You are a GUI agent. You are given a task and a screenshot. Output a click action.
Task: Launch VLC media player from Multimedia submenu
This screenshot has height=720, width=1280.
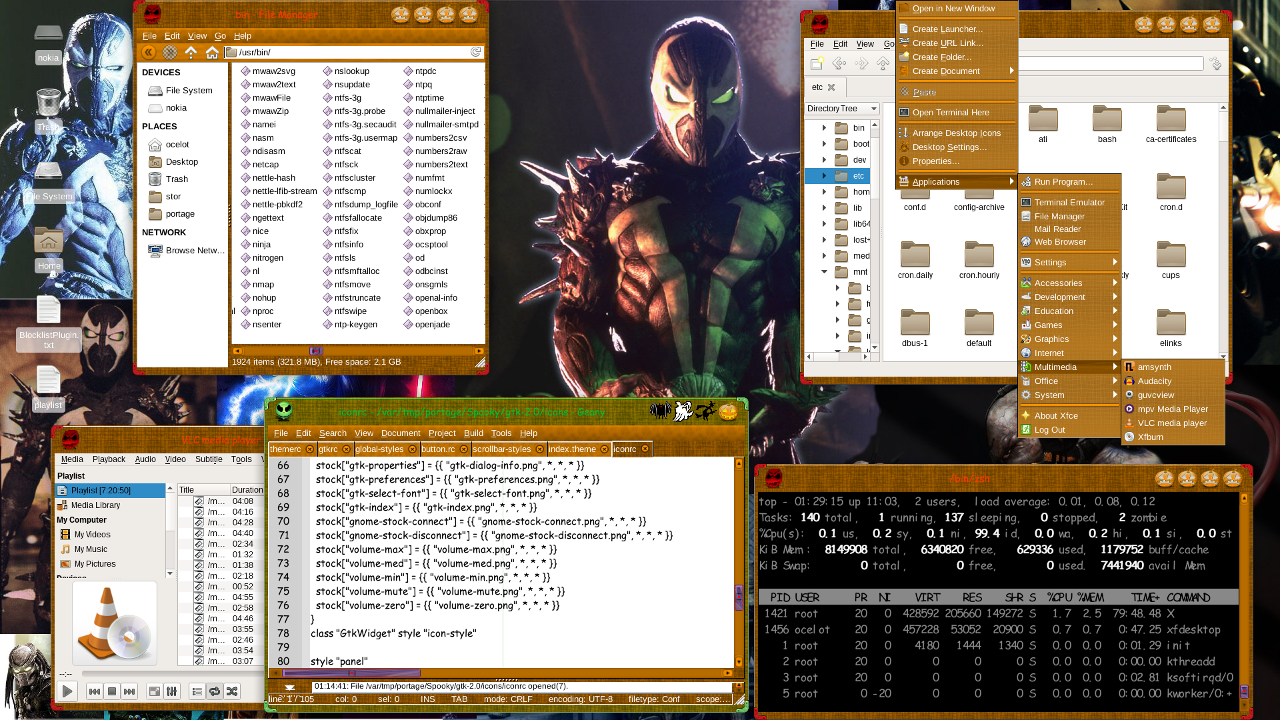tap(1174, 423)
